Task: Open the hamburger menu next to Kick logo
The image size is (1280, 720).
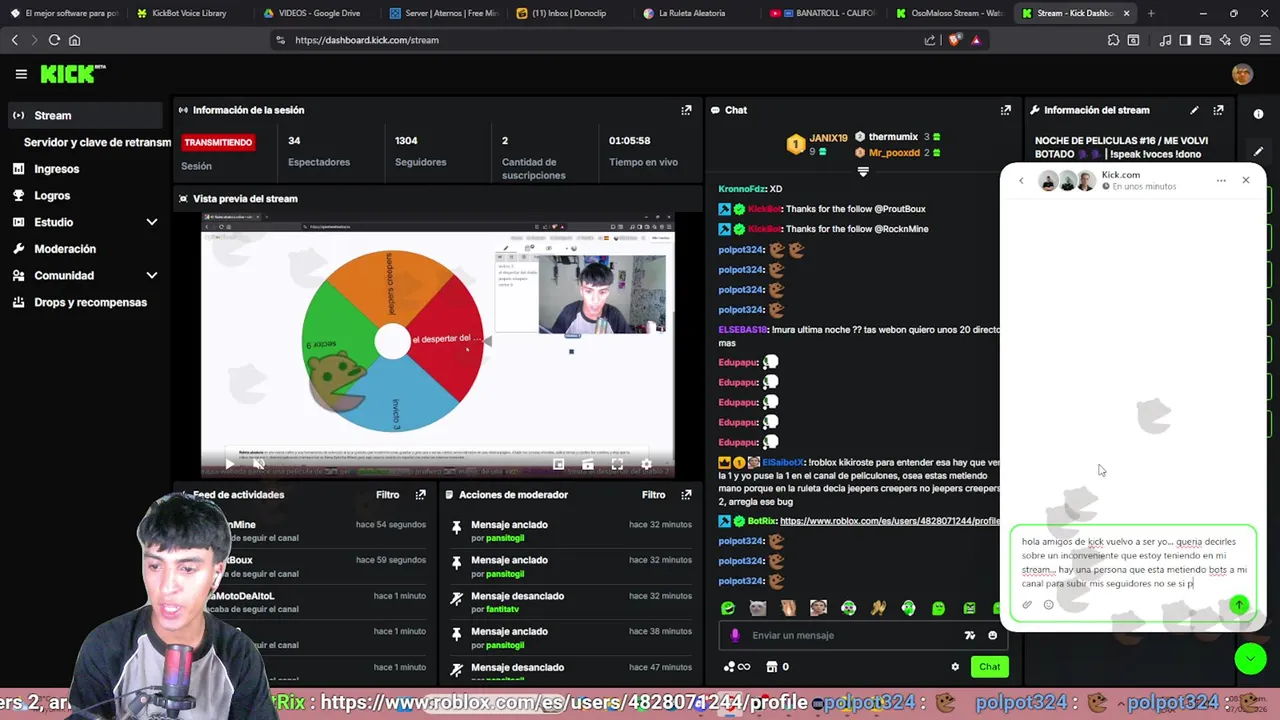Action: (x=21, y=74)
